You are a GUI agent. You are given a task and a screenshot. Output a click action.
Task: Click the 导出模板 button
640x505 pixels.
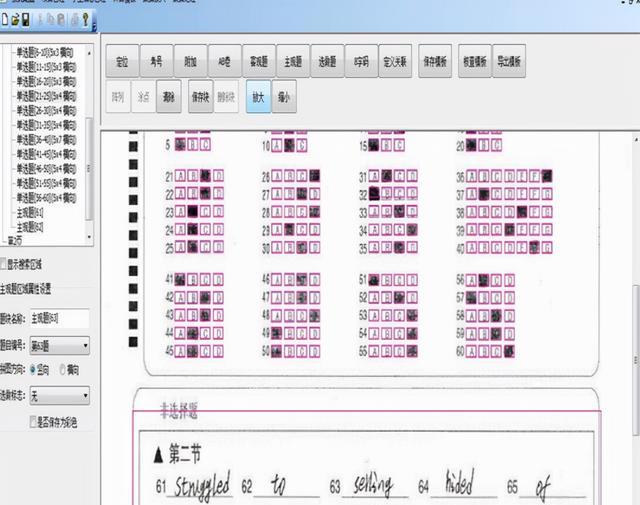pyautogui.click(x=509, y=61)
